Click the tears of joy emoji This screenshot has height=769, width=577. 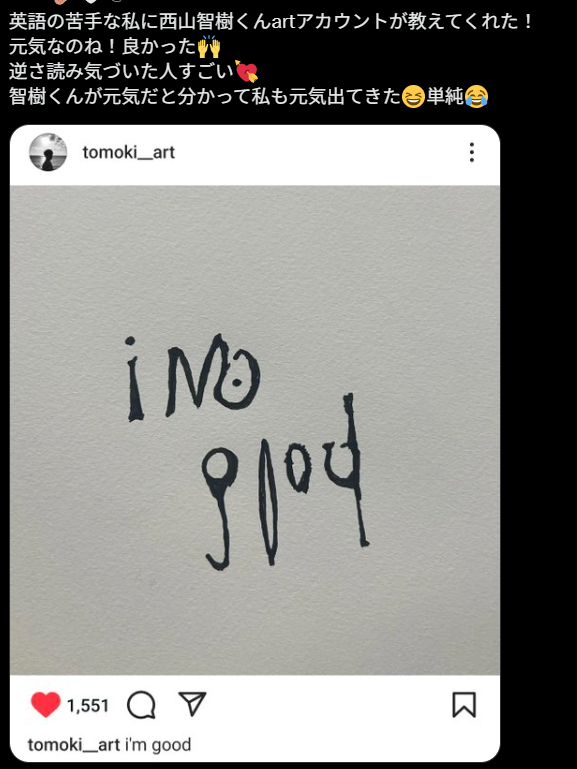coord(476,97)
